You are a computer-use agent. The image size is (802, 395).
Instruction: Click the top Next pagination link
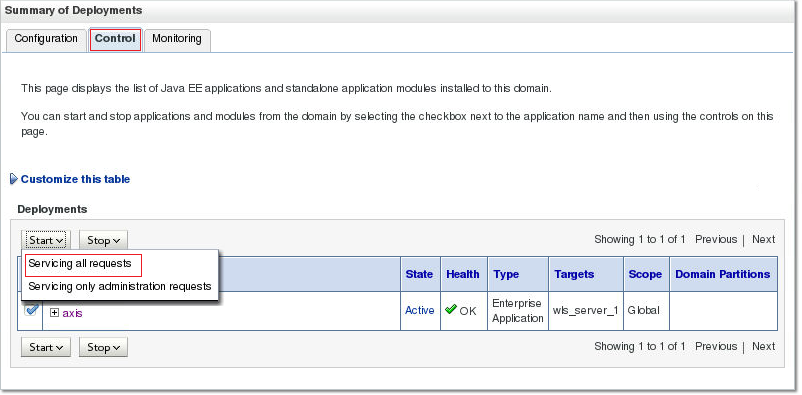(x=763, y=239)
